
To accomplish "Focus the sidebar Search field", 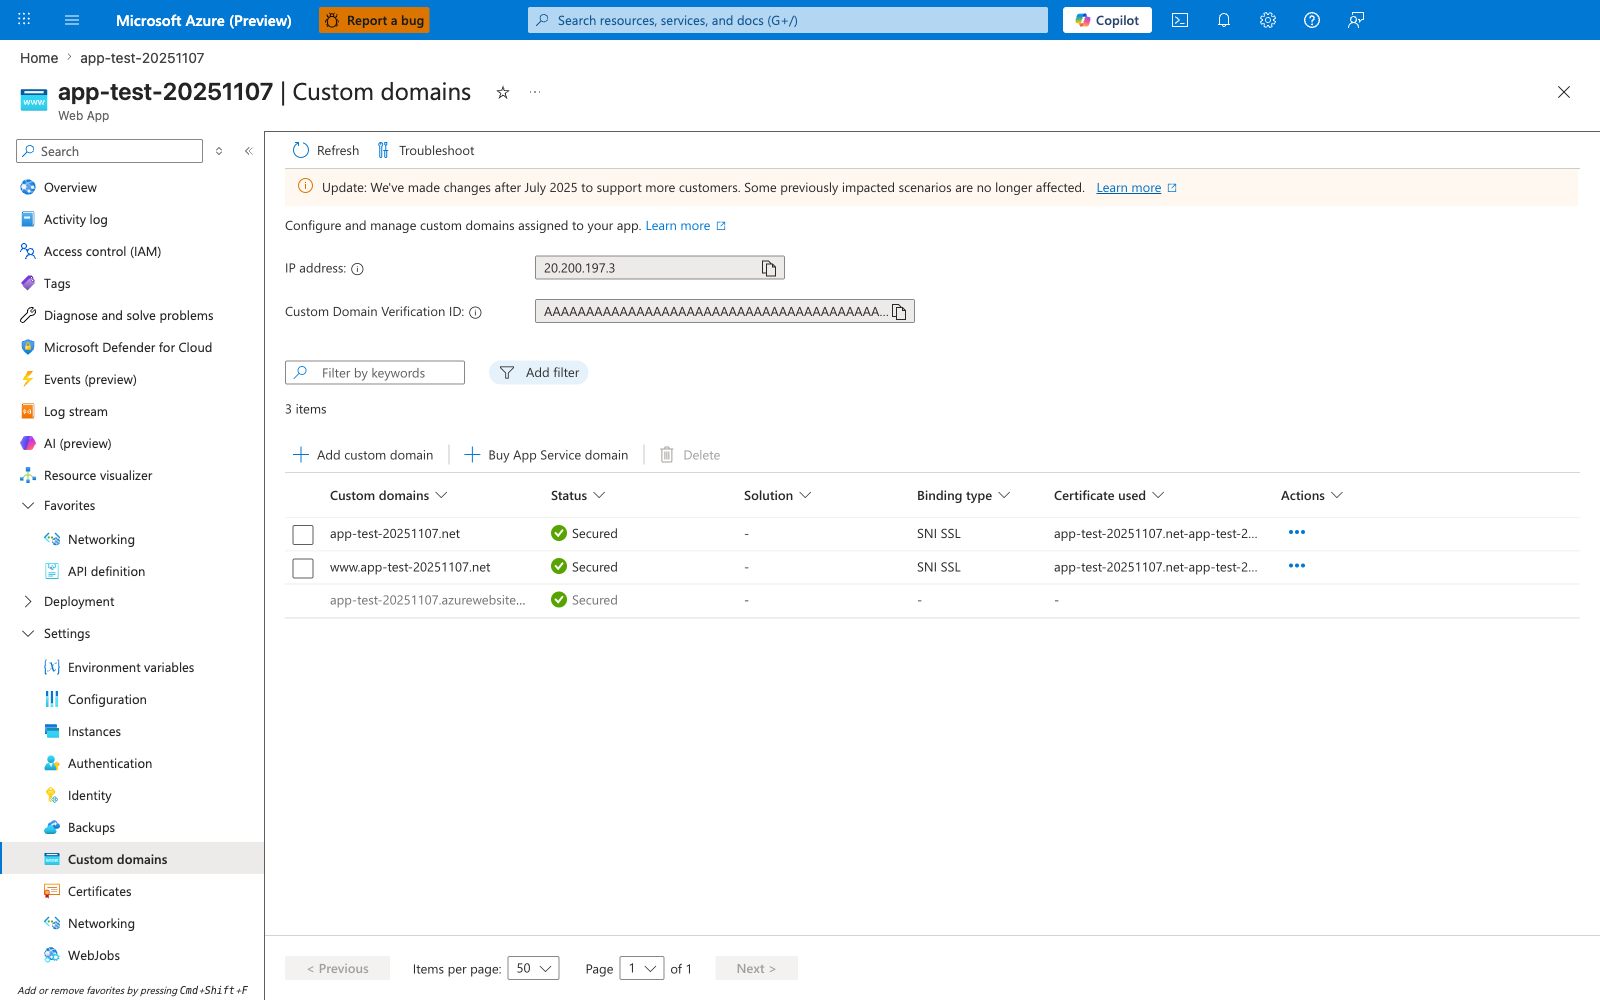I will pos(110,151).
